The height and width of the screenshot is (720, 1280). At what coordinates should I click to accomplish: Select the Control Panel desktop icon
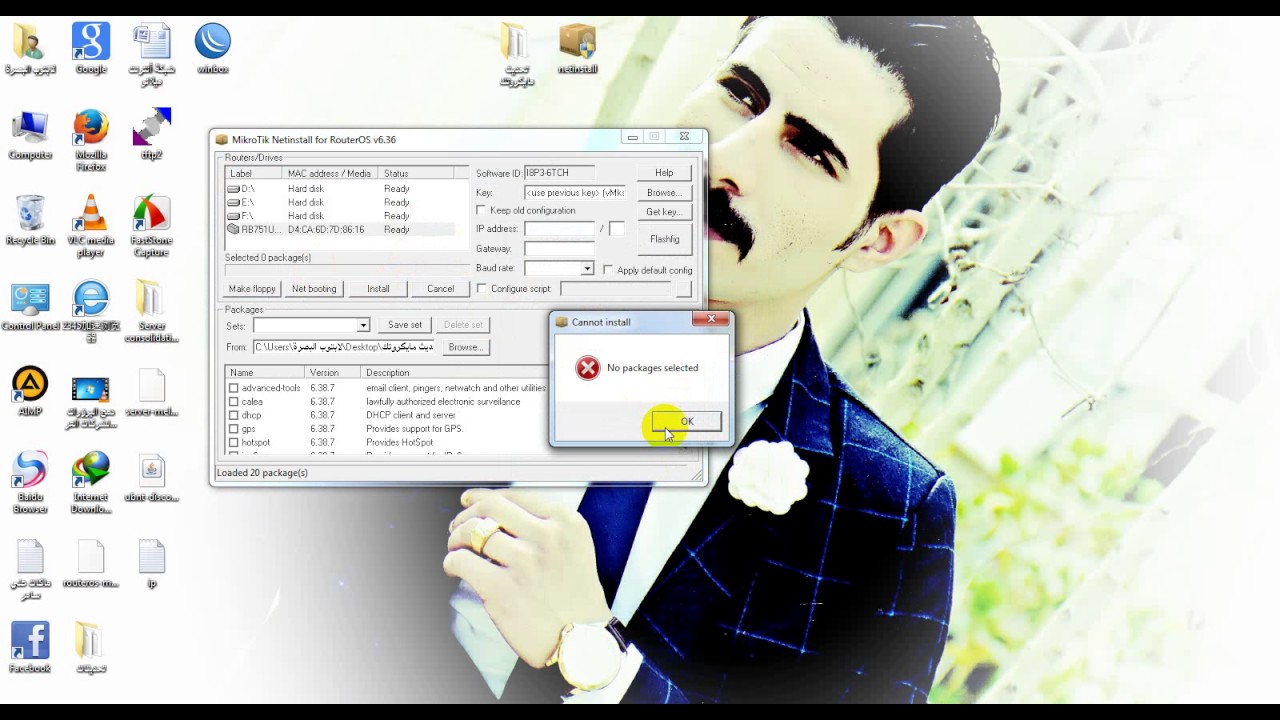click(x=30, y=307)
